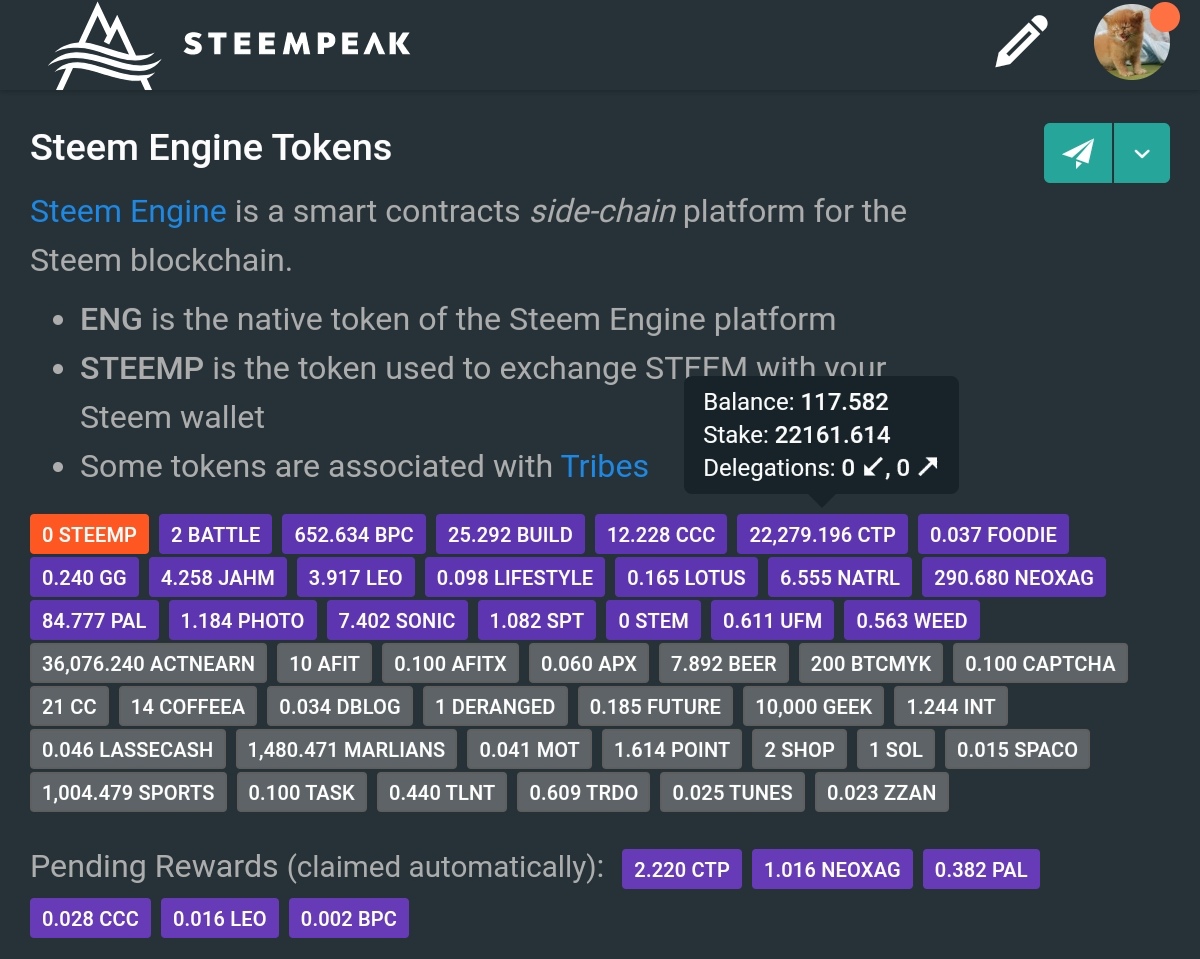Select the pending 1.016 NEOXAG reward

[x=832, y=869]
